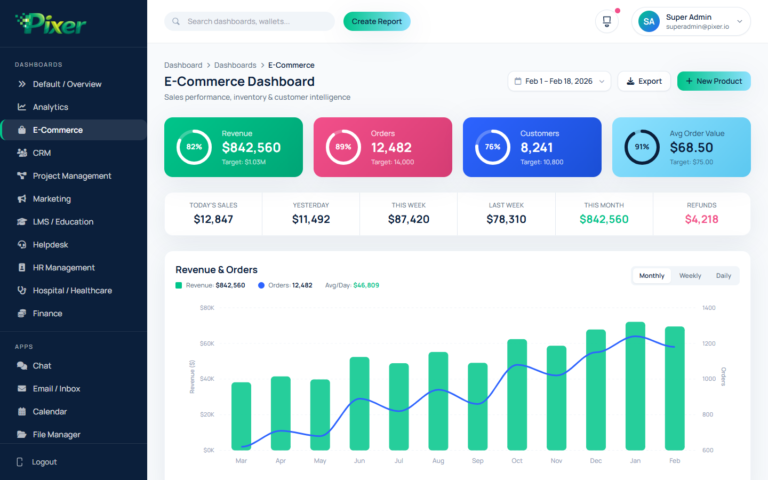Click the Finance coins icon
Screen dimensions: 768x480
[x=22, y=313]
